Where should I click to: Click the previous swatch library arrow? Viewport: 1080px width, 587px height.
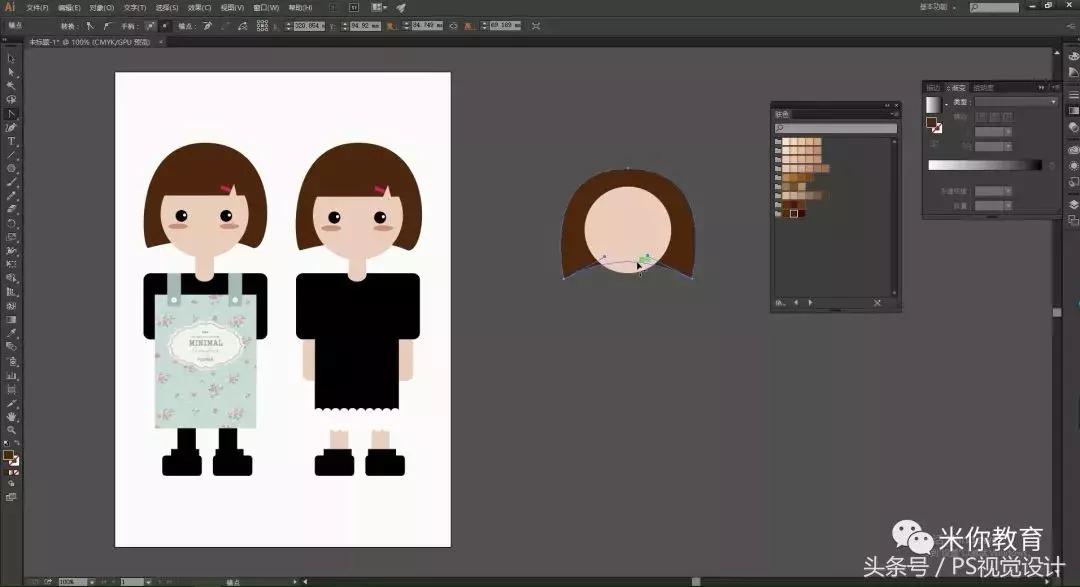[796, 302]
